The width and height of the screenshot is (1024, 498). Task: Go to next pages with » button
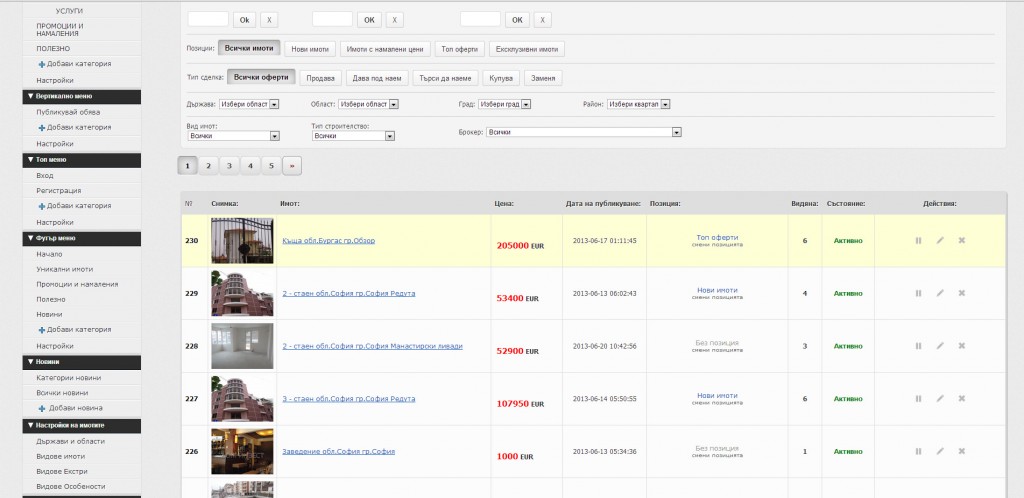click(292, 166)
